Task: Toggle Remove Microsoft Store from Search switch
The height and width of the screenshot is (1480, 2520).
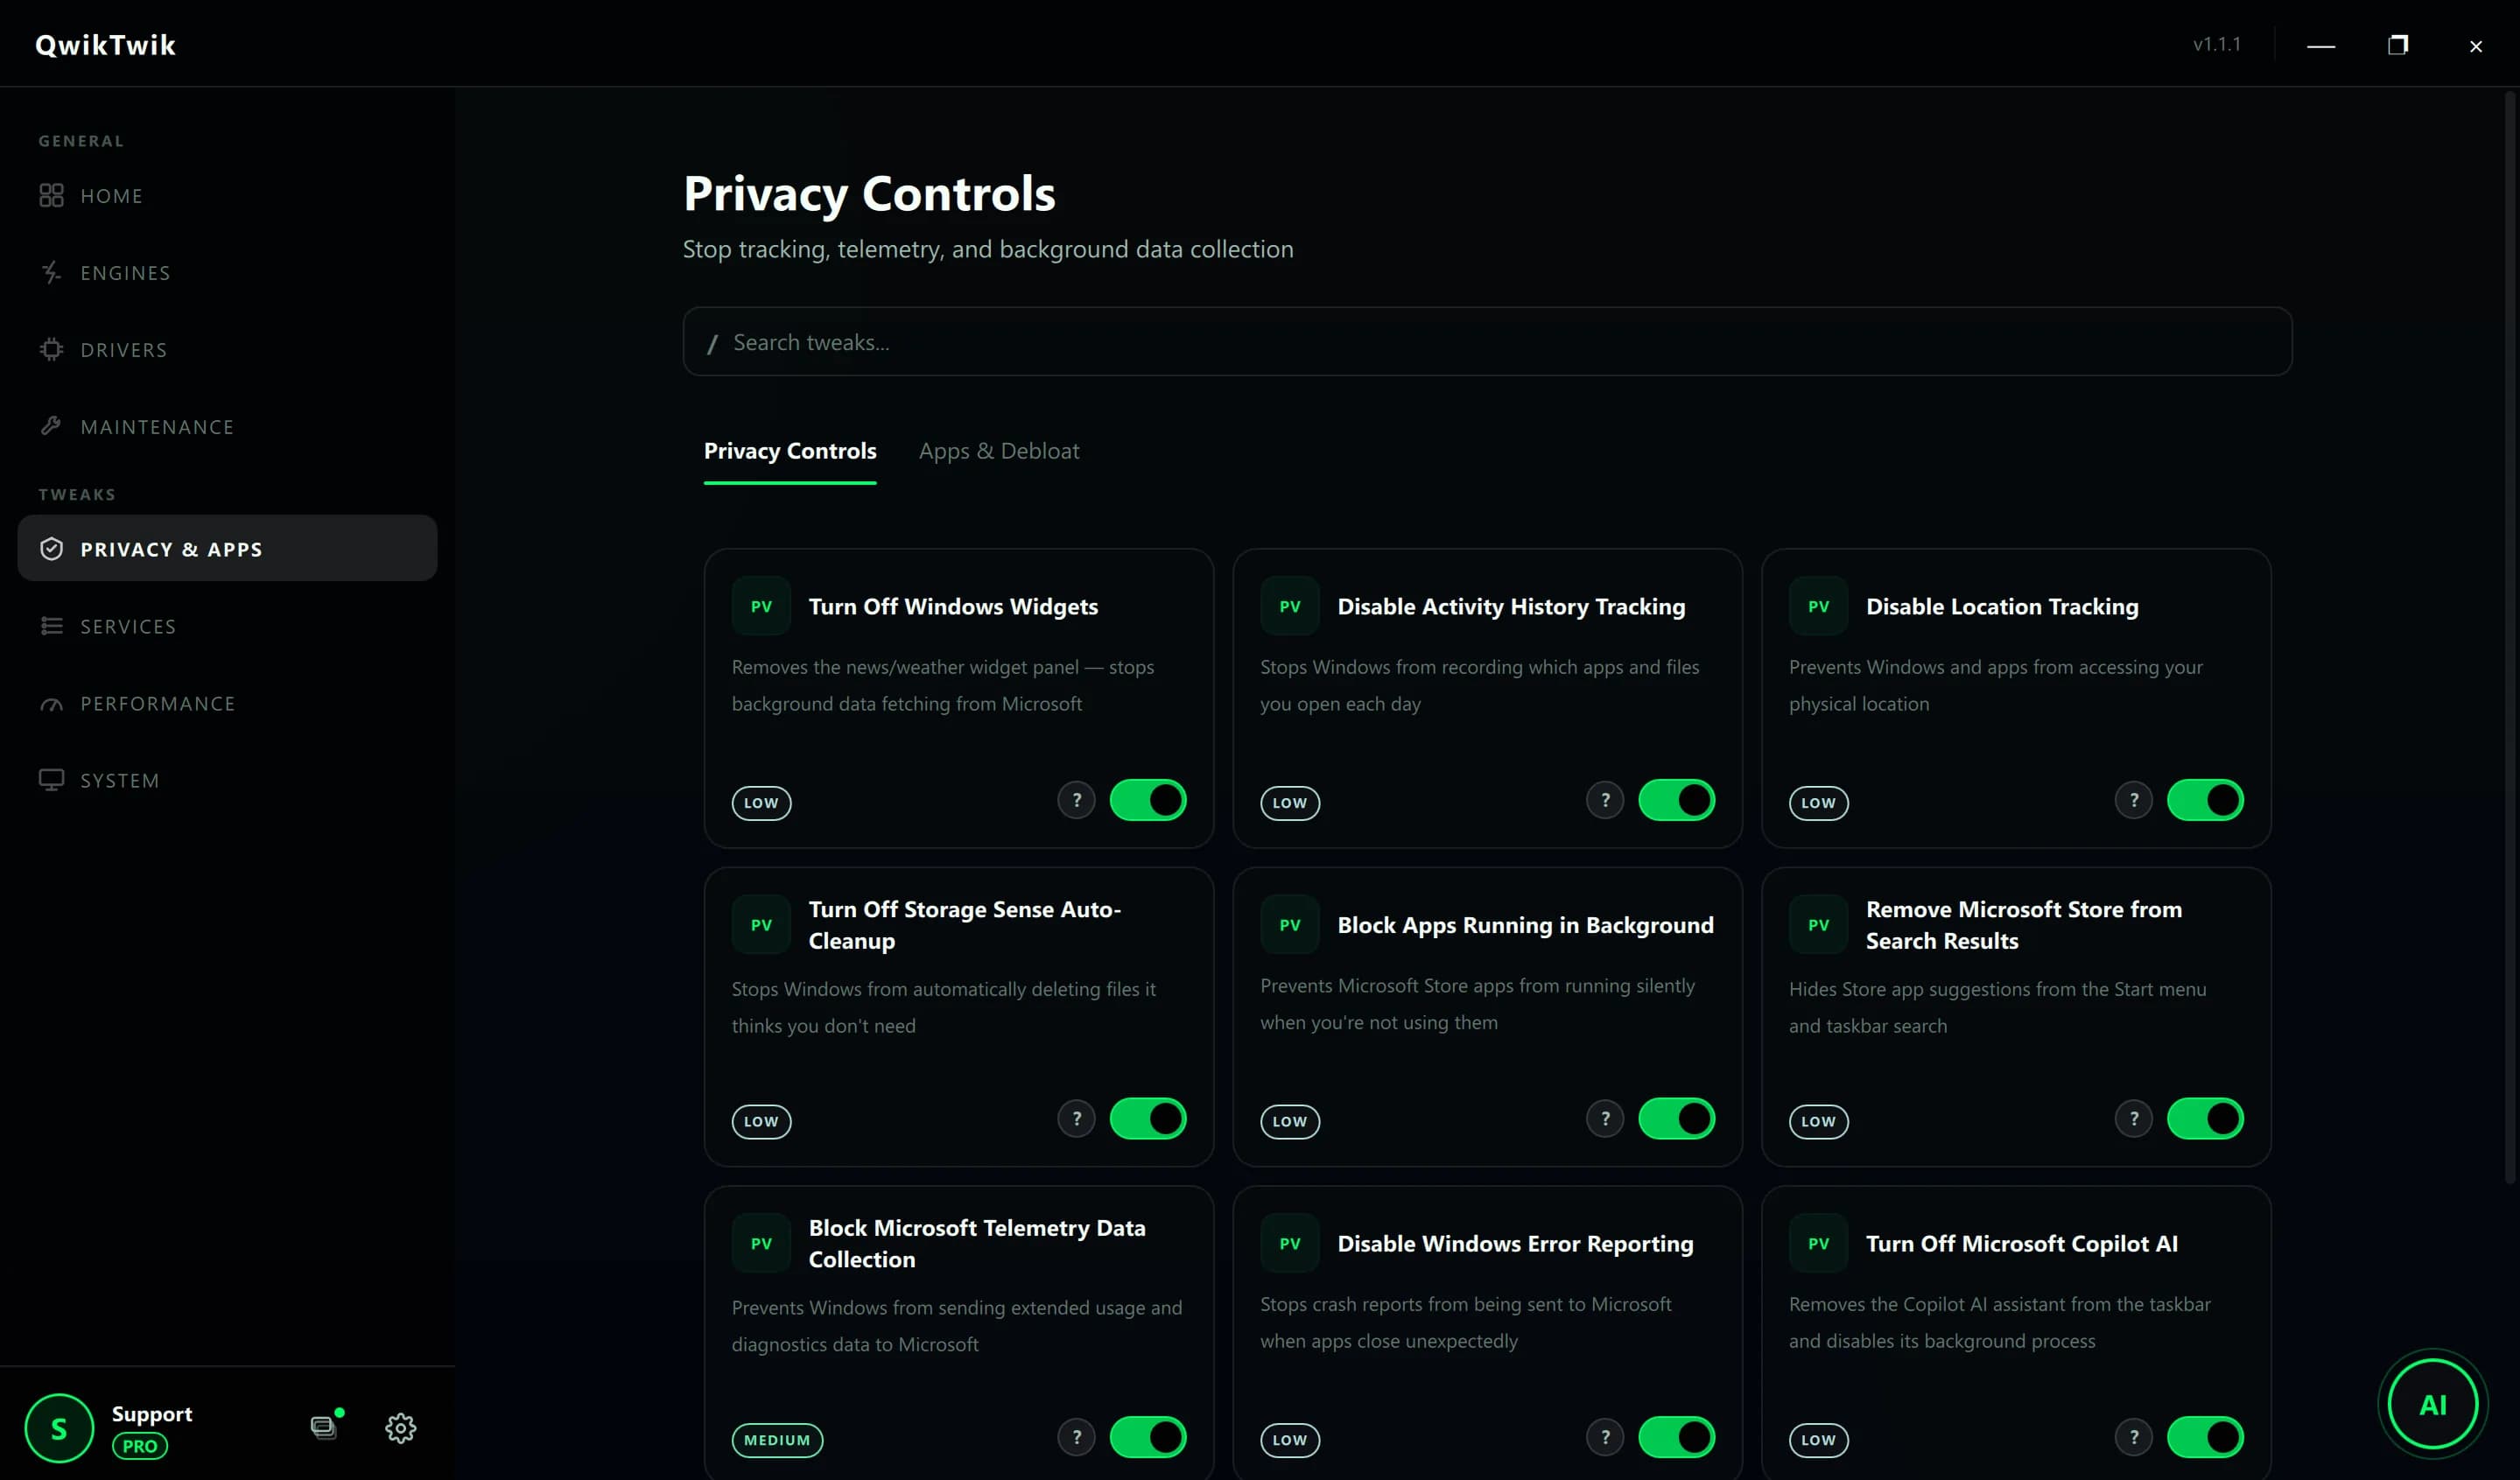Action: pyautogui.click(x=2205, y=1119)
